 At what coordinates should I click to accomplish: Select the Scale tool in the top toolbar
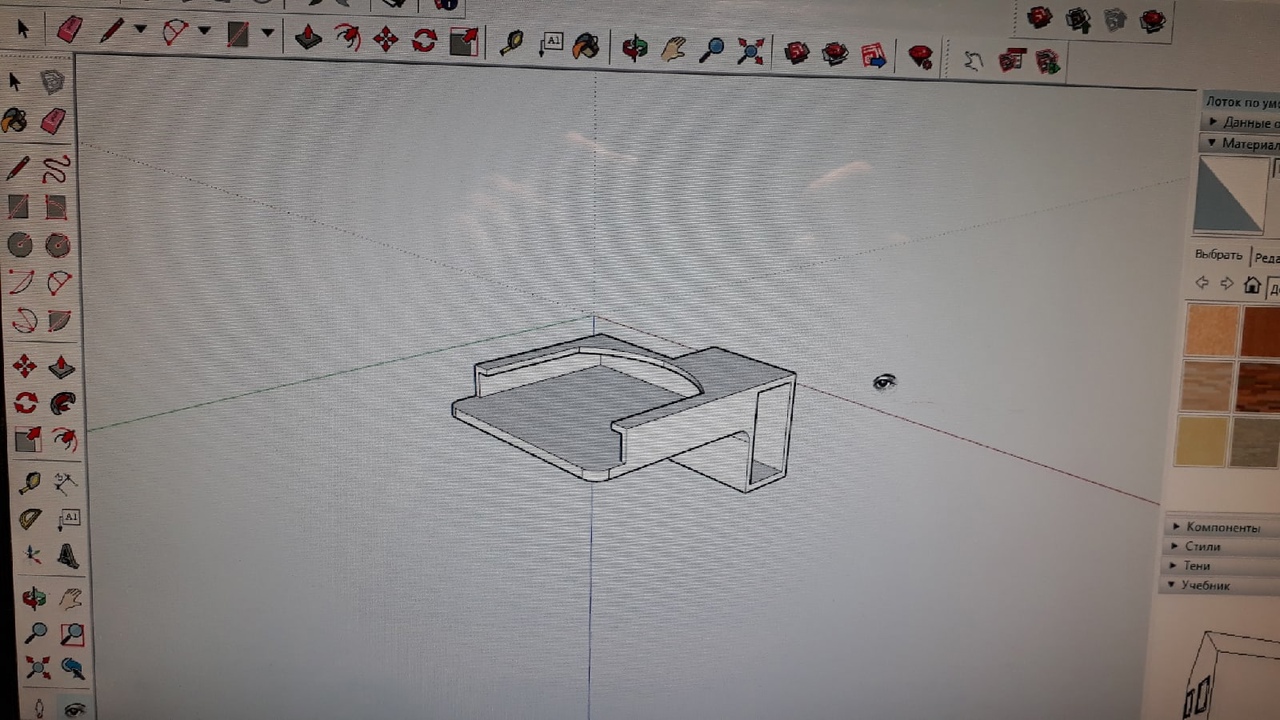tap(464, 41)
